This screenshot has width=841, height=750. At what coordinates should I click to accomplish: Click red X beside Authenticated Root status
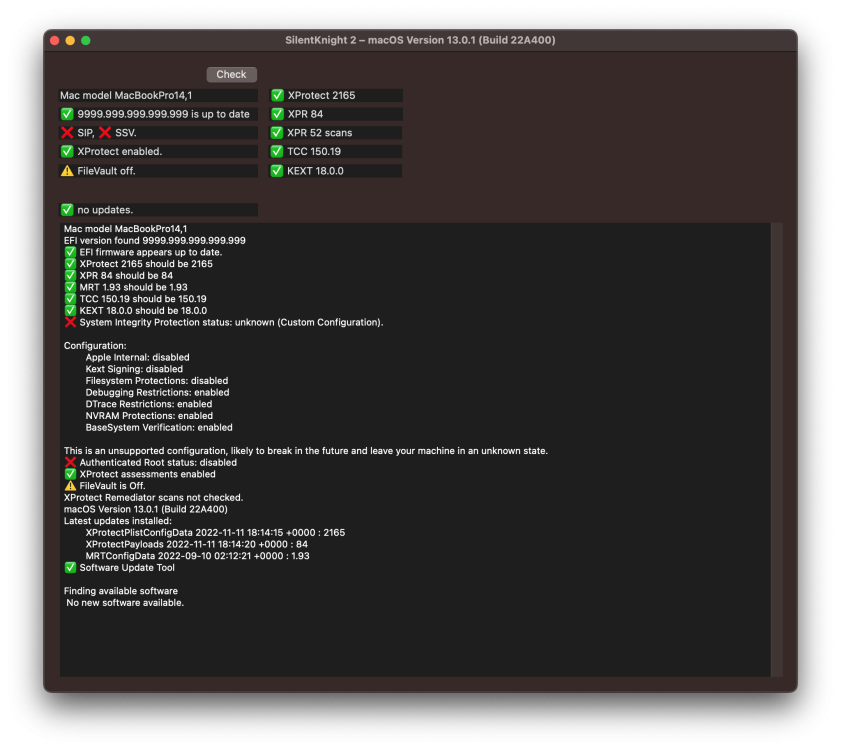tap(70, 462)
